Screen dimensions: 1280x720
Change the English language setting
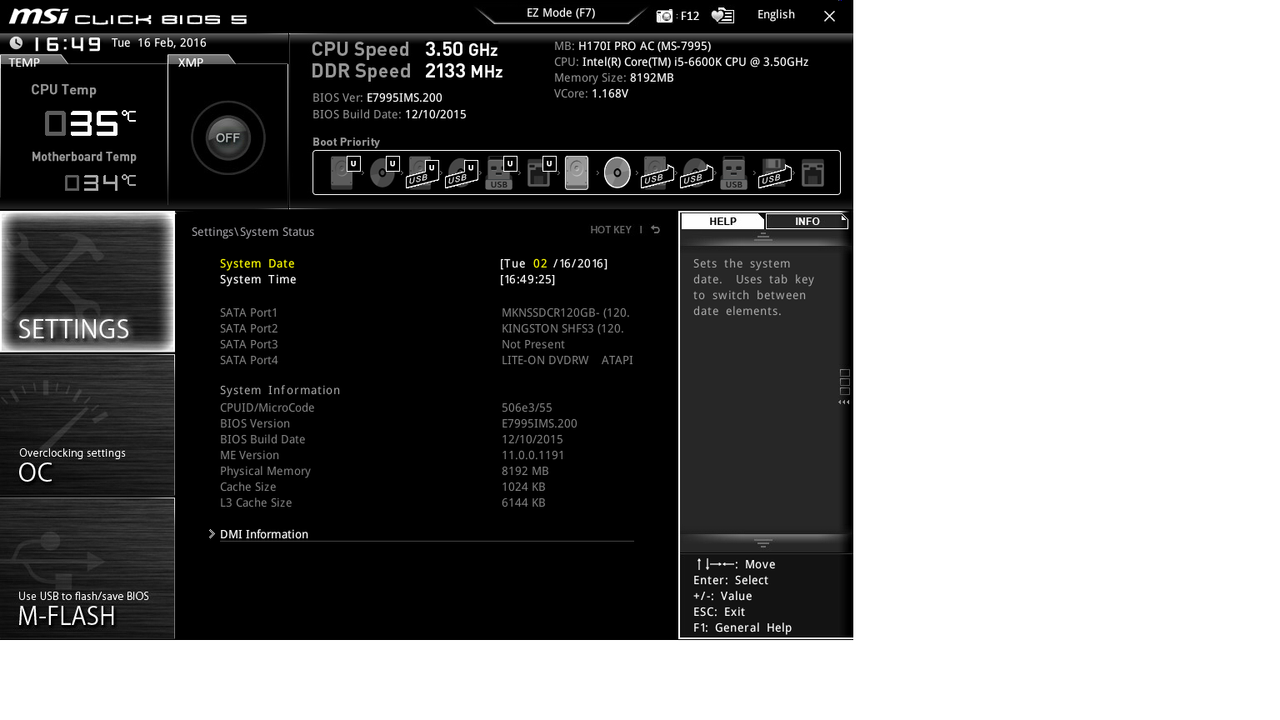[x=776, y=14]
